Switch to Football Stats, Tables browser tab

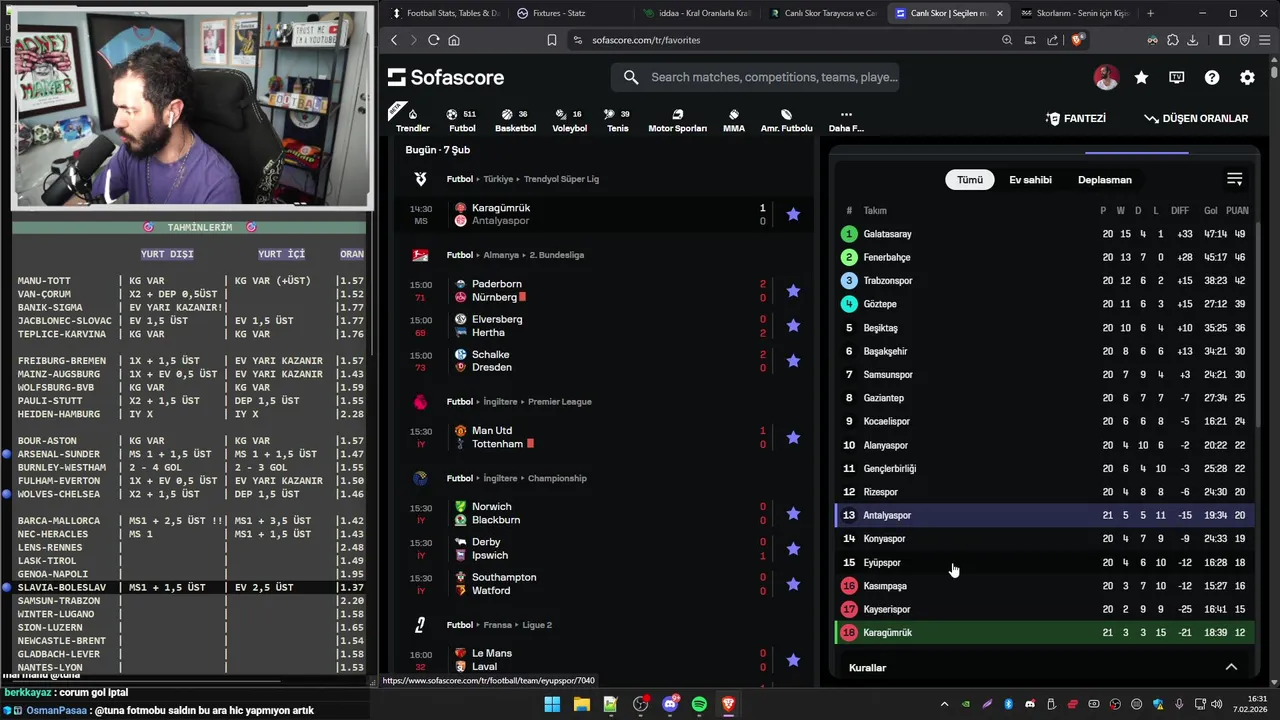tap(446, 13)
